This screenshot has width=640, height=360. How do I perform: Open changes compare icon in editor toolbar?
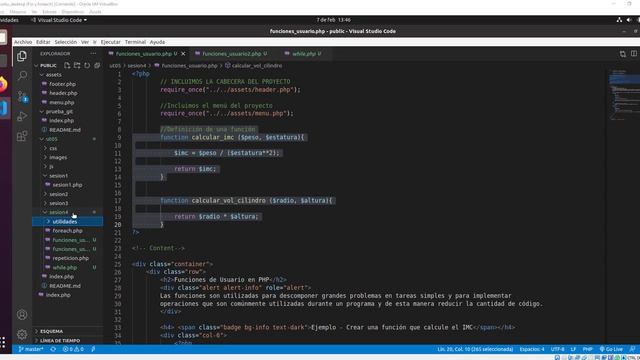pos(622,54)
